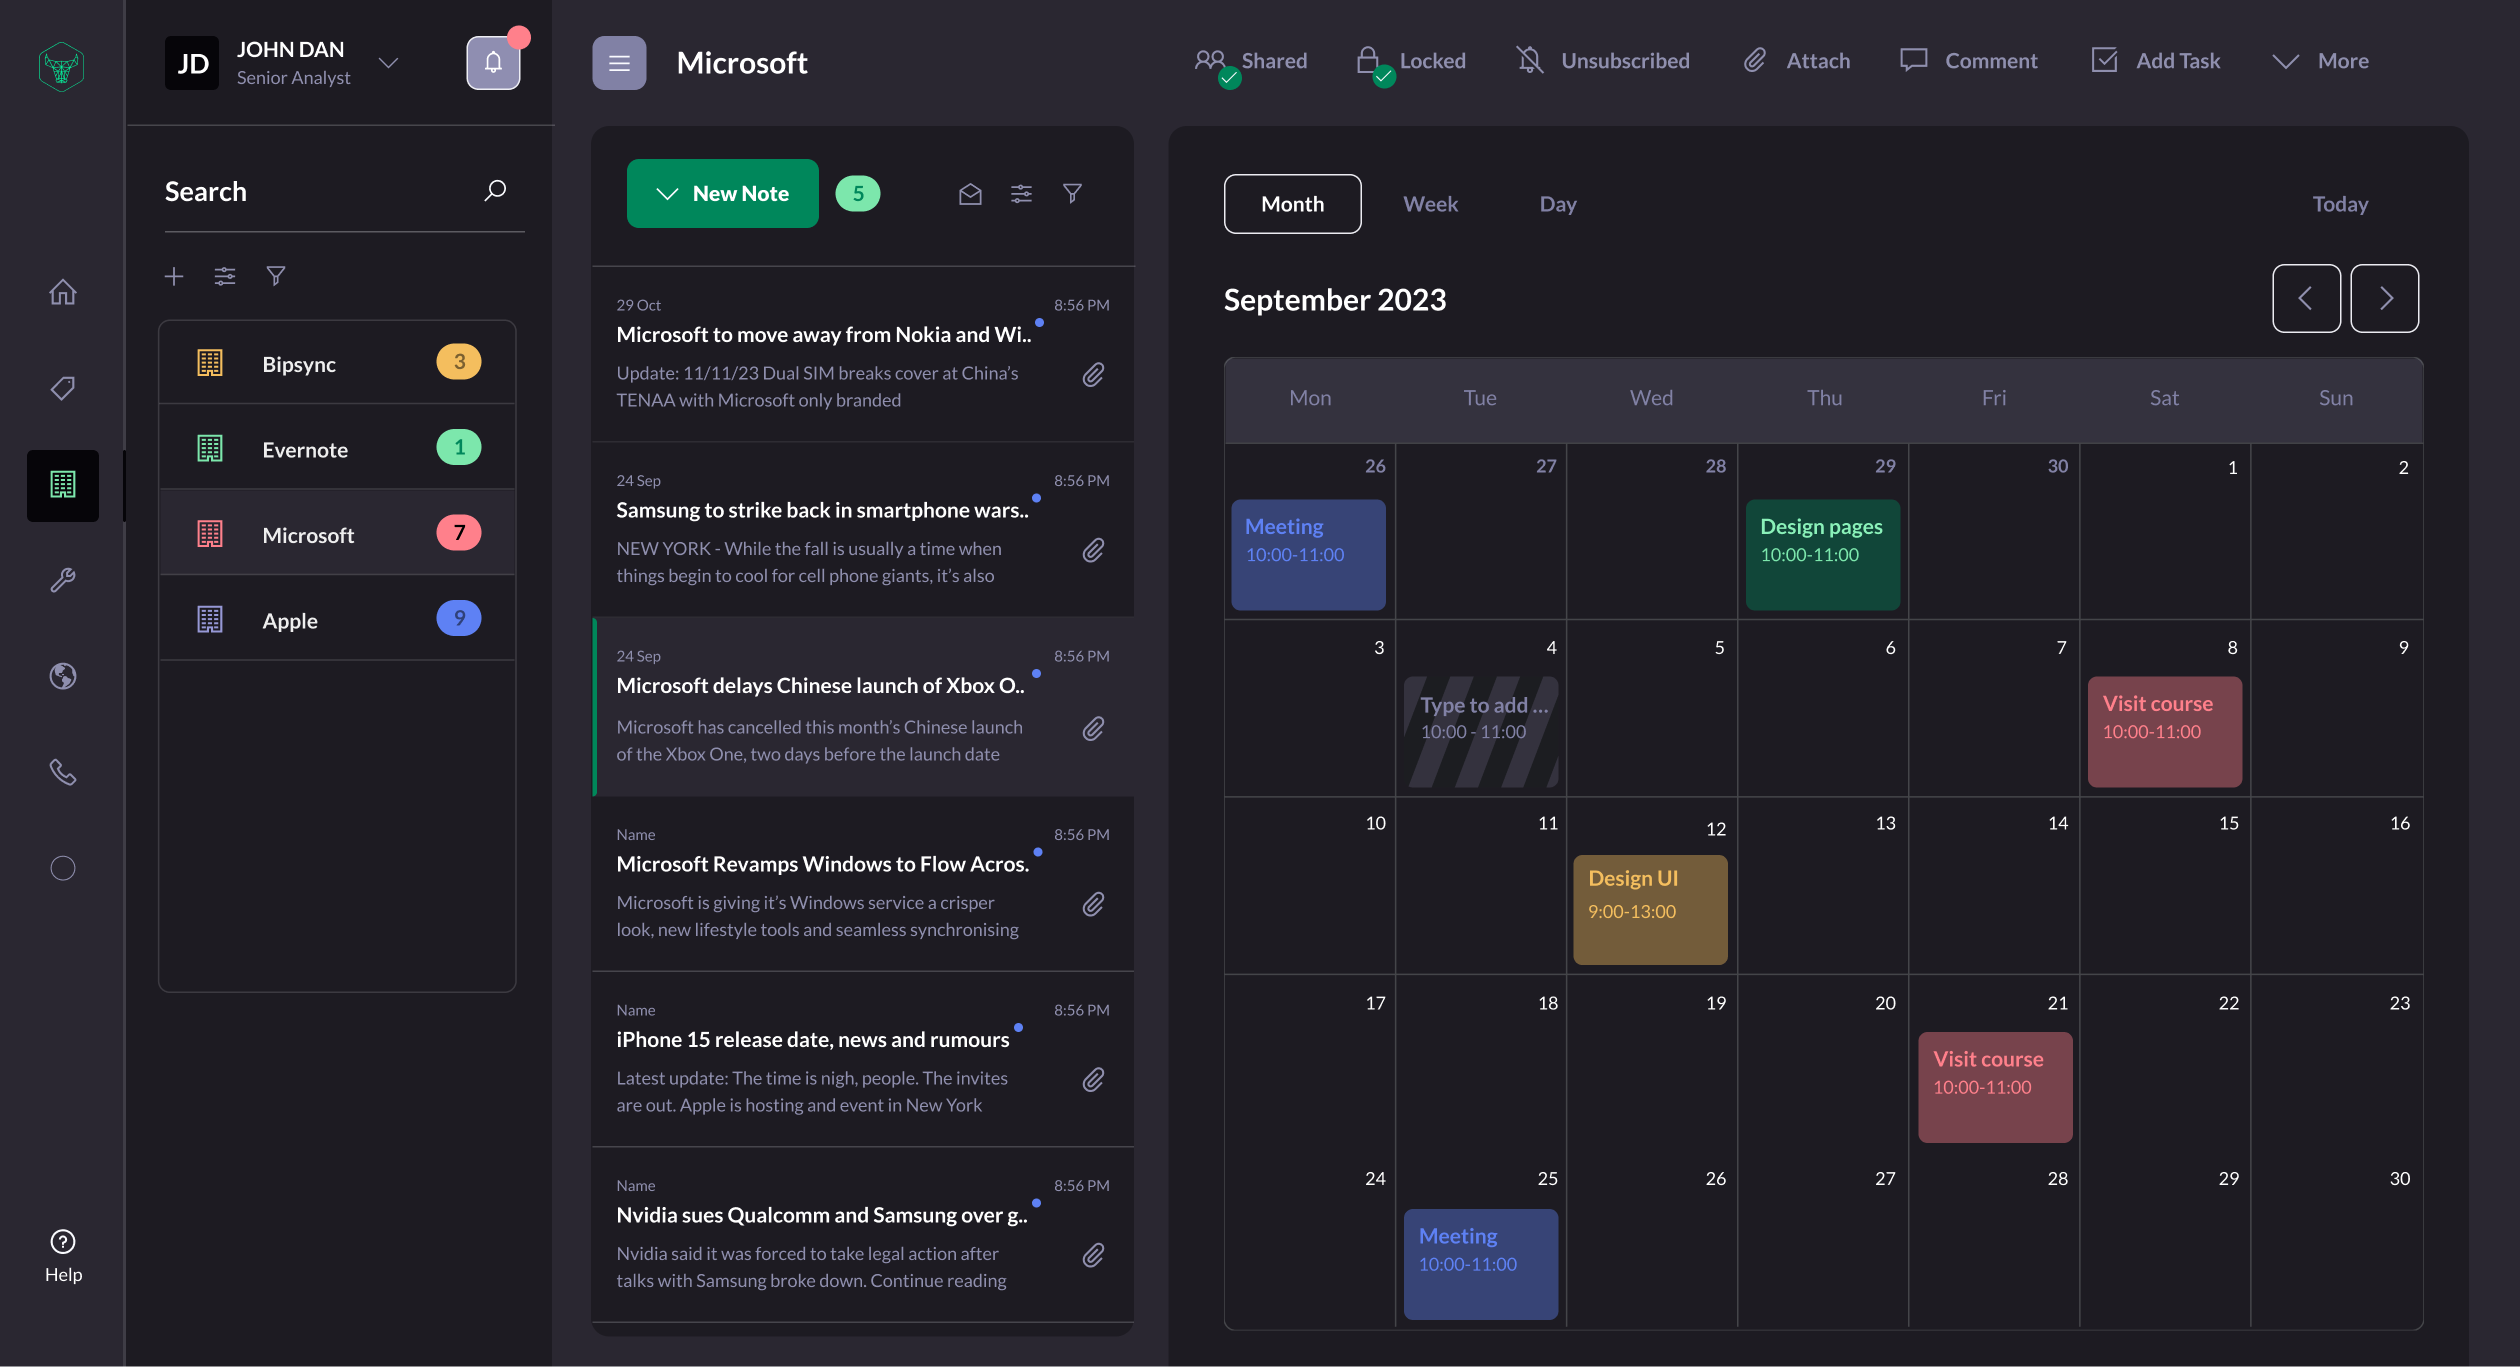
Task: Open attachment on the Nokia note
Action: point(1093,375)
